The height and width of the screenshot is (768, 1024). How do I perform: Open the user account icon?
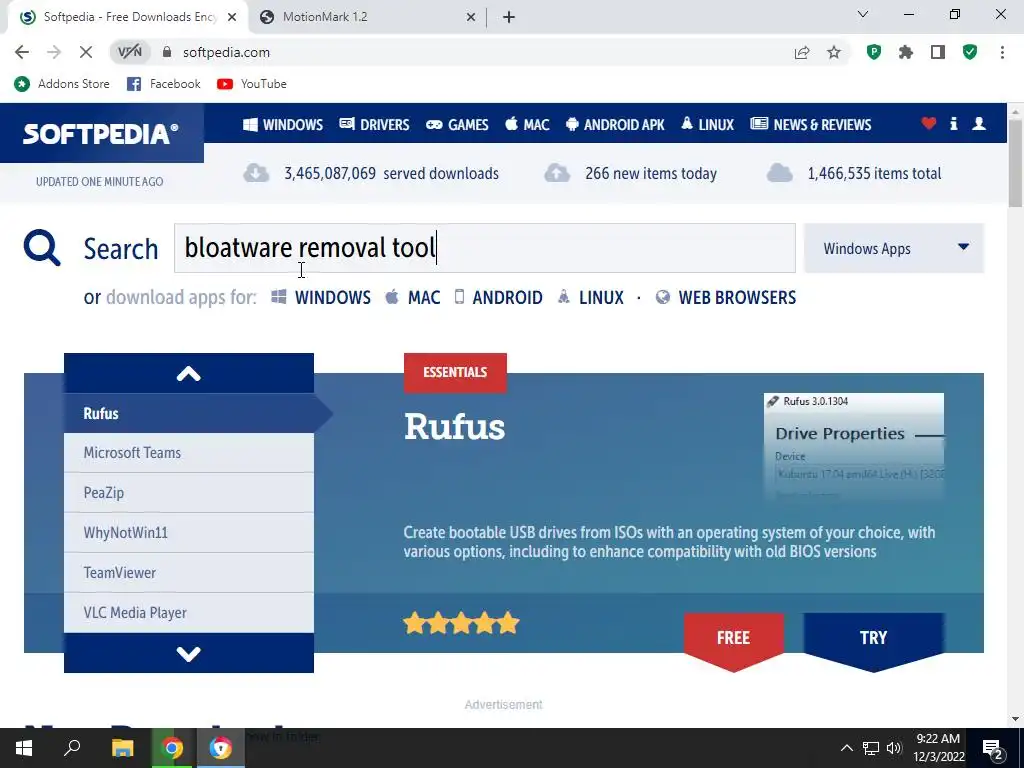(978, 123)
